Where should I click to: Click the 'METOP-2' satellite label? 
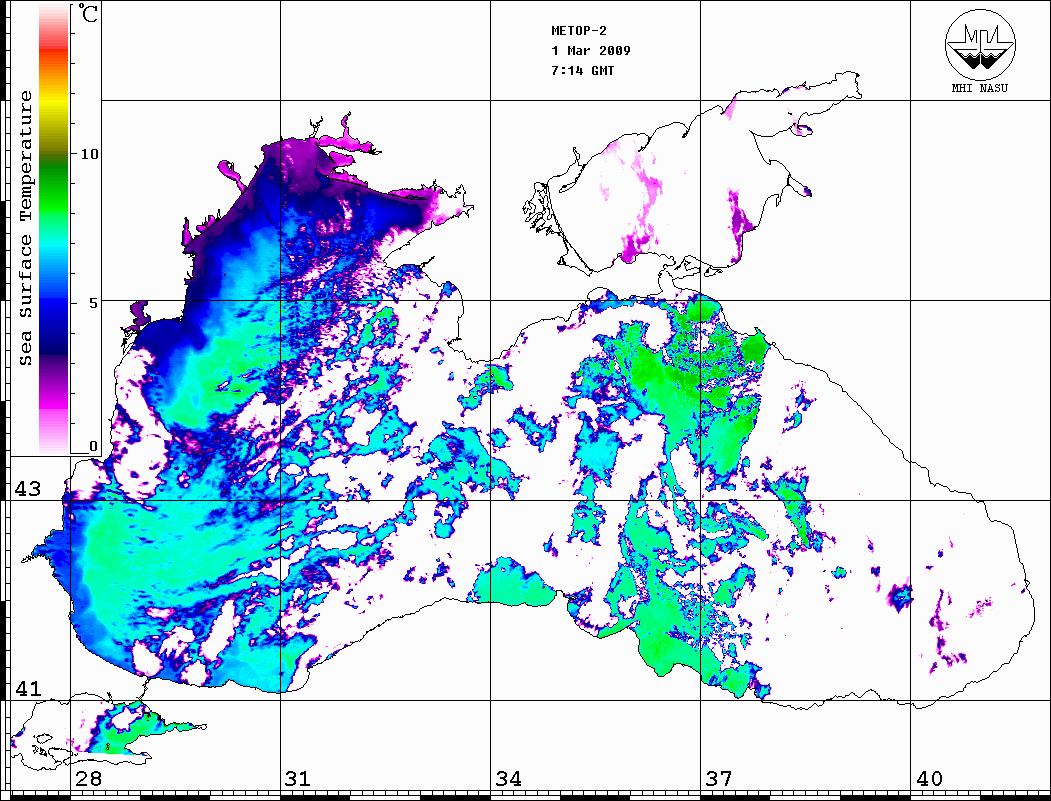(x=579, y=31)
